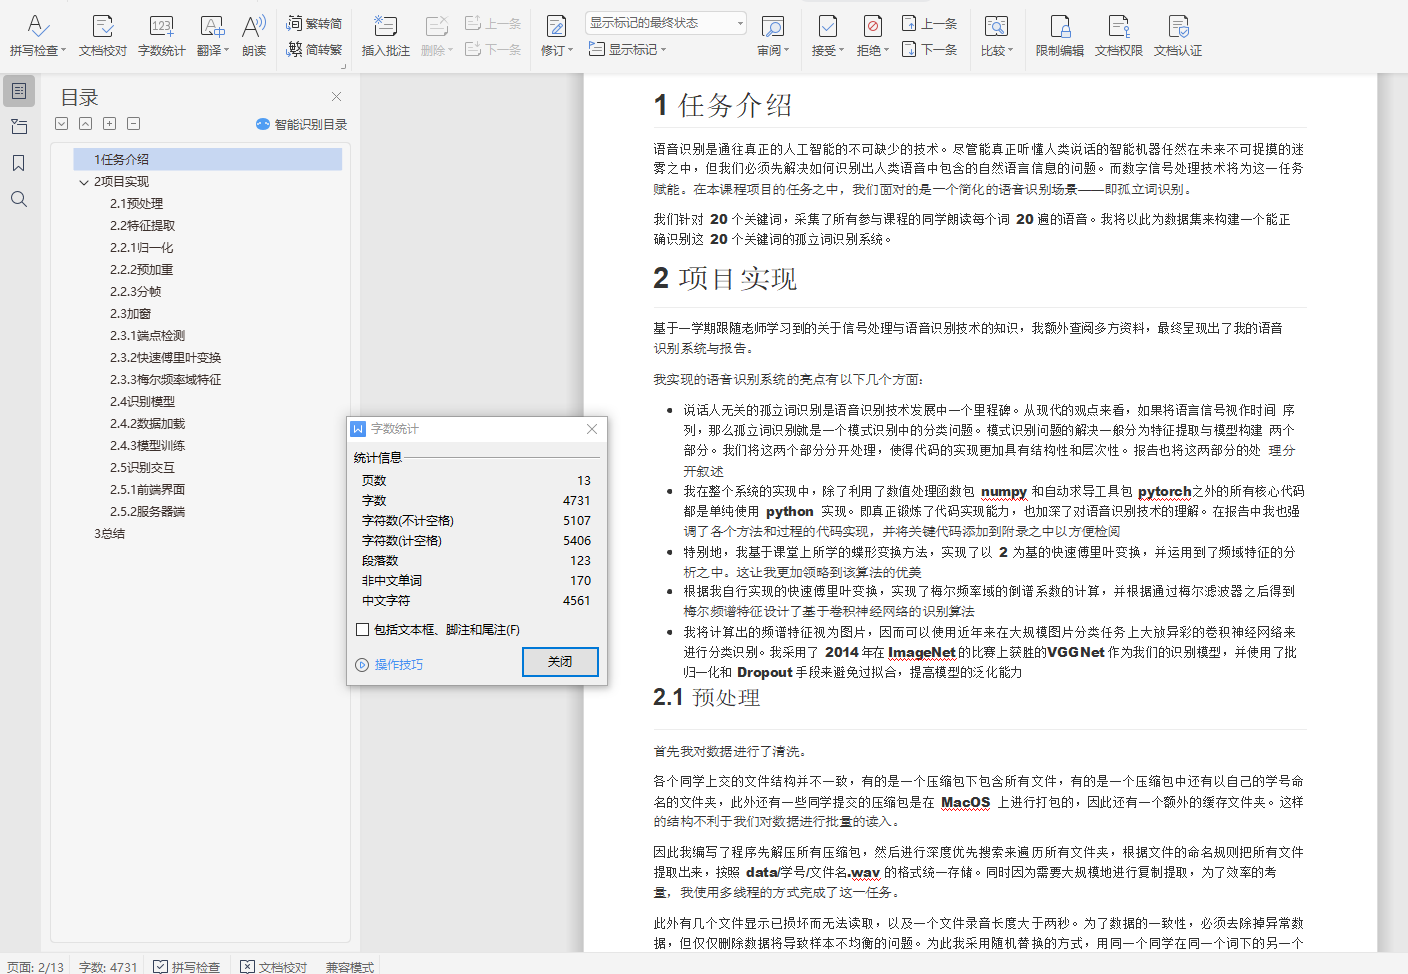Click the down-chevron box icon under 目录
Image resolution: width=1408 pixels, height=974 pixels.
click(62, 124)
